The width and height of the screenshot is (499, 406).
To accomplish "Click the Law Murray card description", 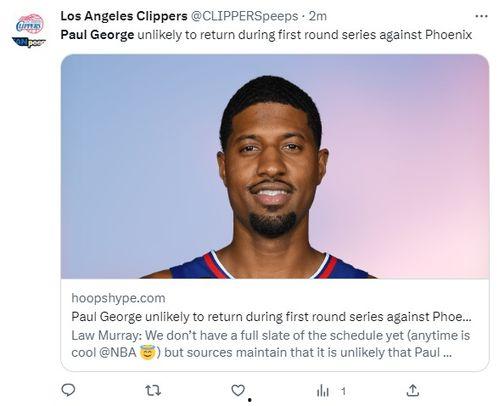I will click(x=271, y=344).
